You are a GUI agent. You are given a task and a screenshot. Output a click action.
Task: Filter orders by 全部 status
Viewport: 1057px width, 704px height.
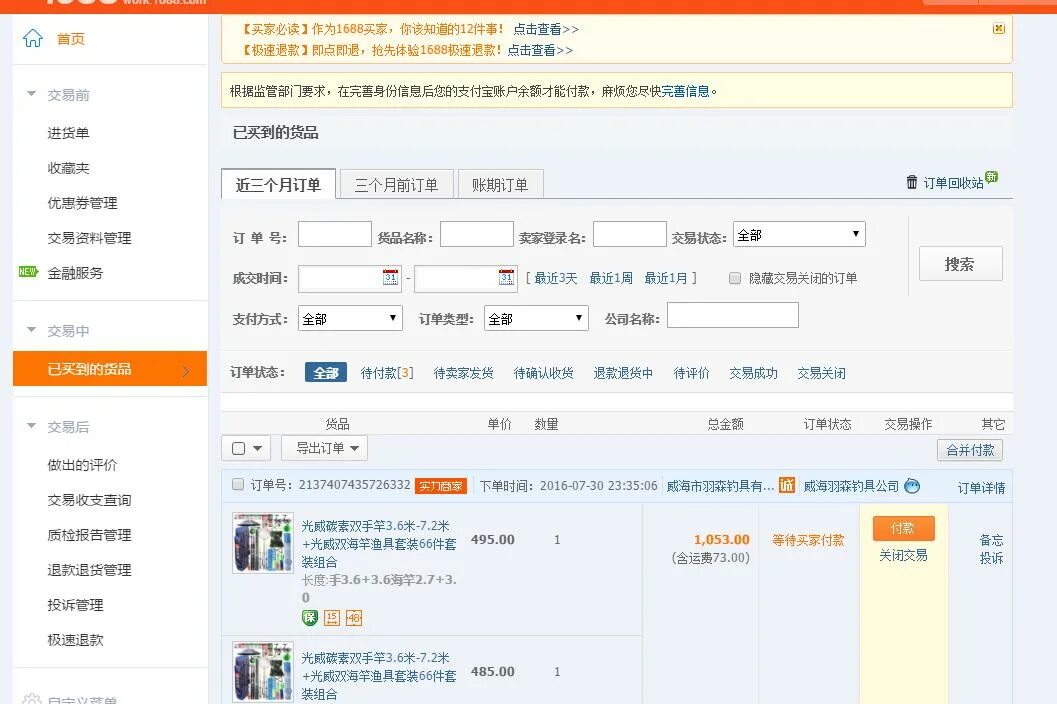click(x=326, y=372)
